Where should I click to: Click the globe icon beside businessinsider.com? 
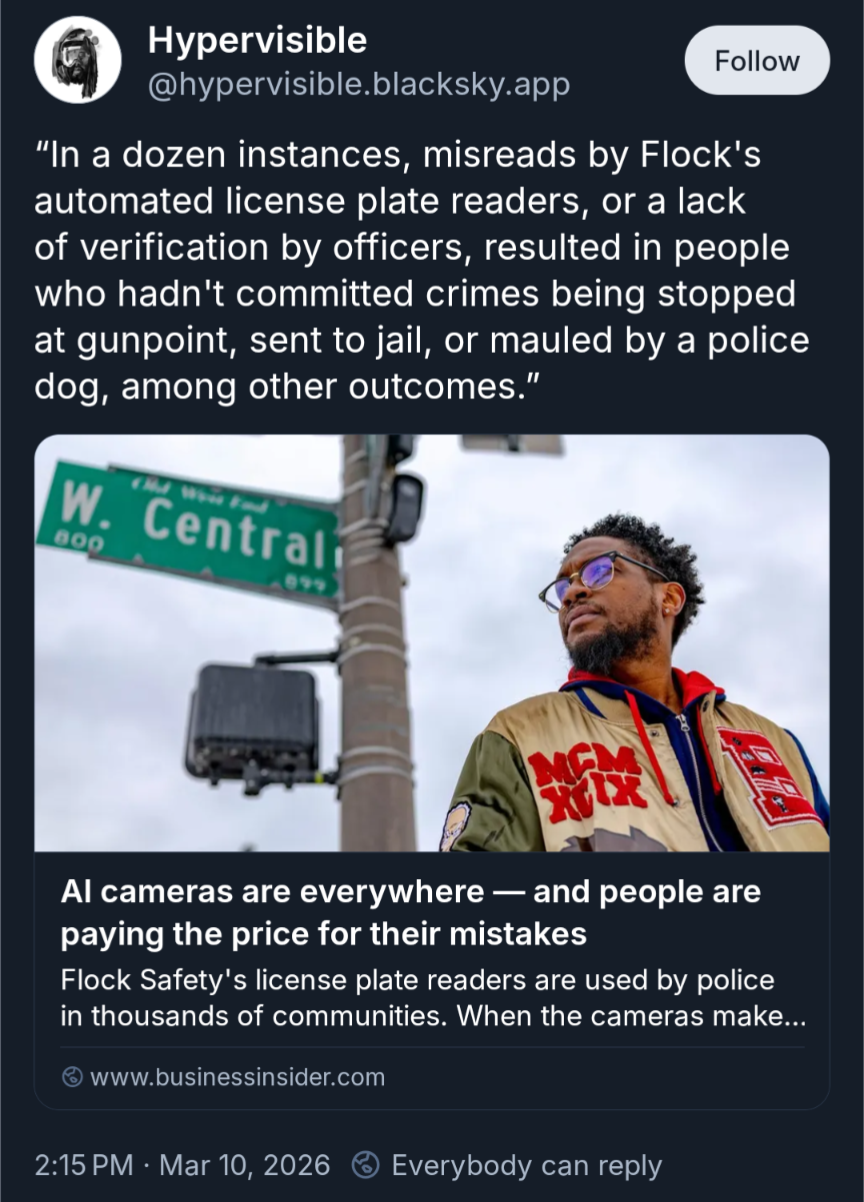point(72,1077)
